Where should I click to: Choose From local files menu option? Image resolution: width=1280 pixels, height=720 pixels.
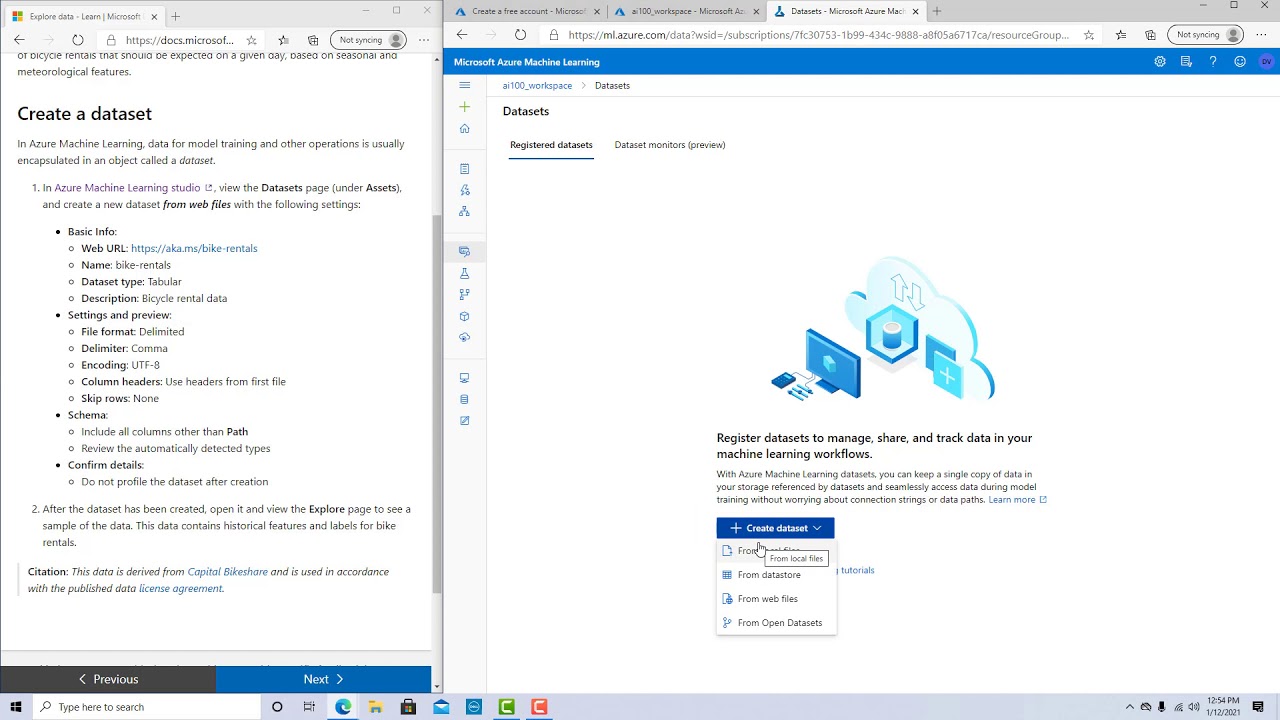tap(776, 551)
